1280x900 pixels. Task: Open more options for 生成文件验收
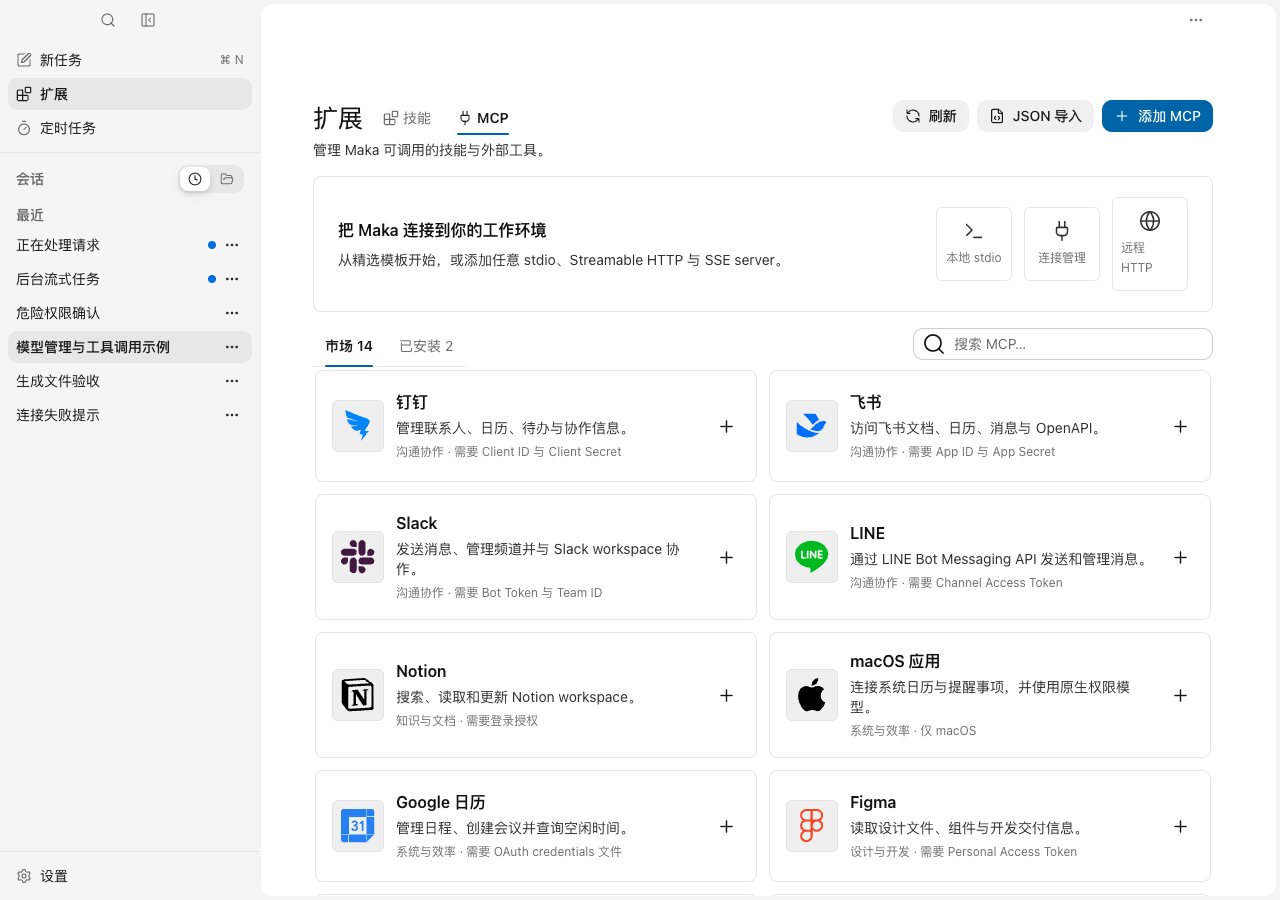pyautogui.click(x=232, y=381)
